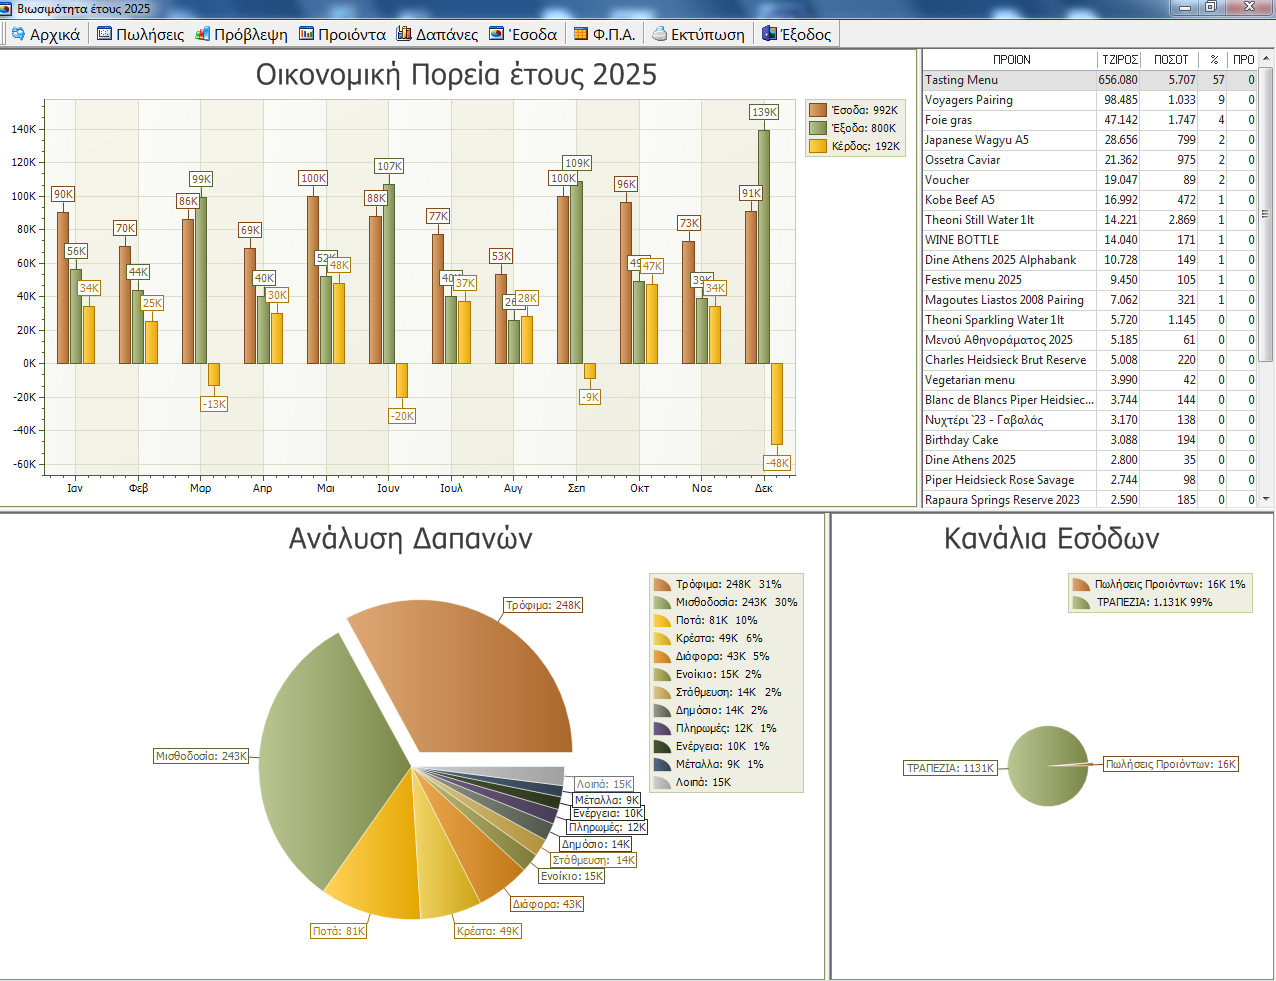Select the Birthday Cake row
1276x981 pixels.
coord(1090,440)
